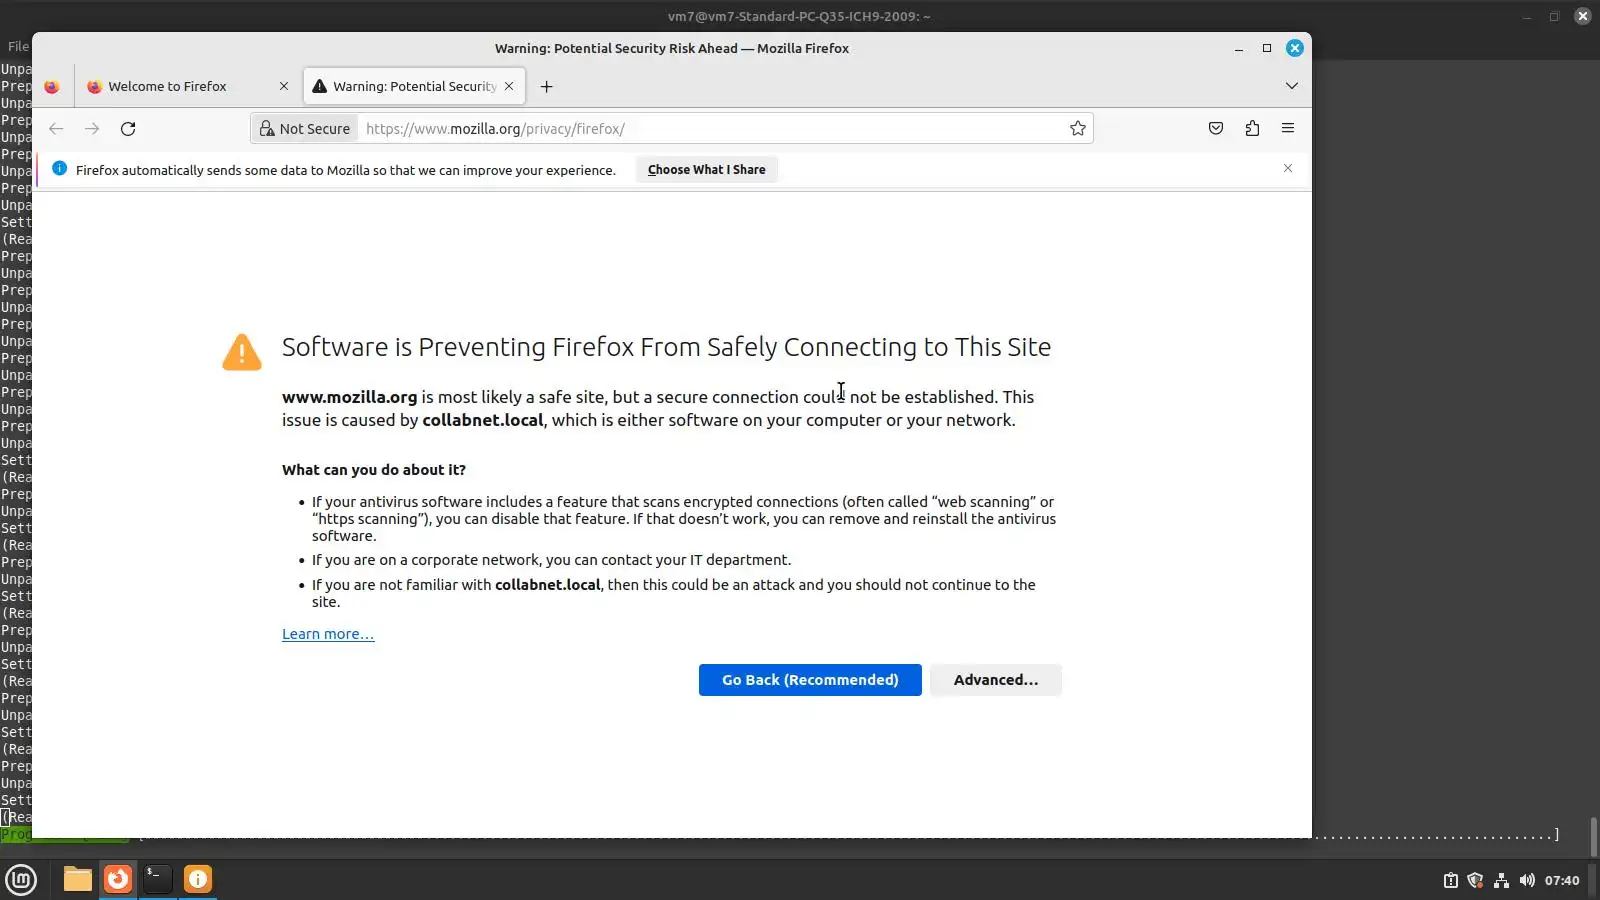Maximize the Firefox window
Screen dimensions: 1600x900
click(x=1267, y=48)
